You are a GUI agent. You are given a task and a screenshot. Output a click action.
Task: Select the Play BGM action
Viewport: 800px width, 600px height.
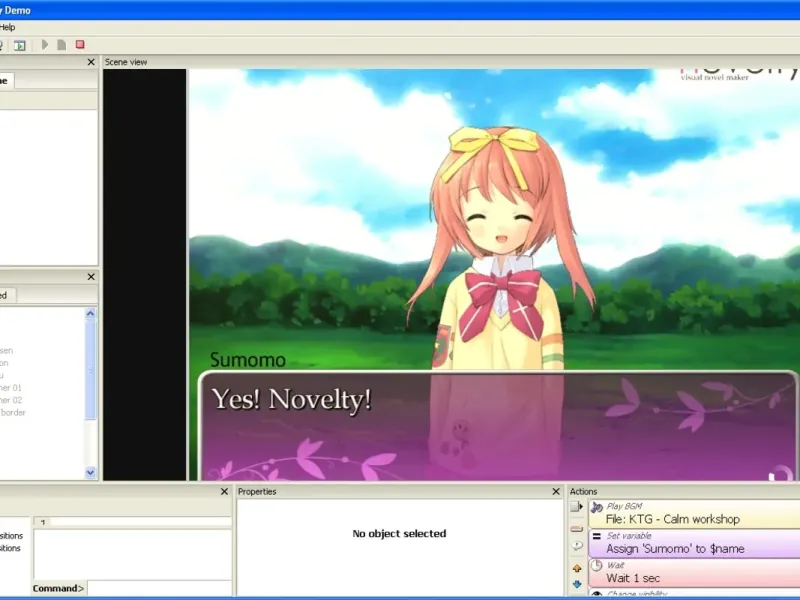tap(694, 514)
